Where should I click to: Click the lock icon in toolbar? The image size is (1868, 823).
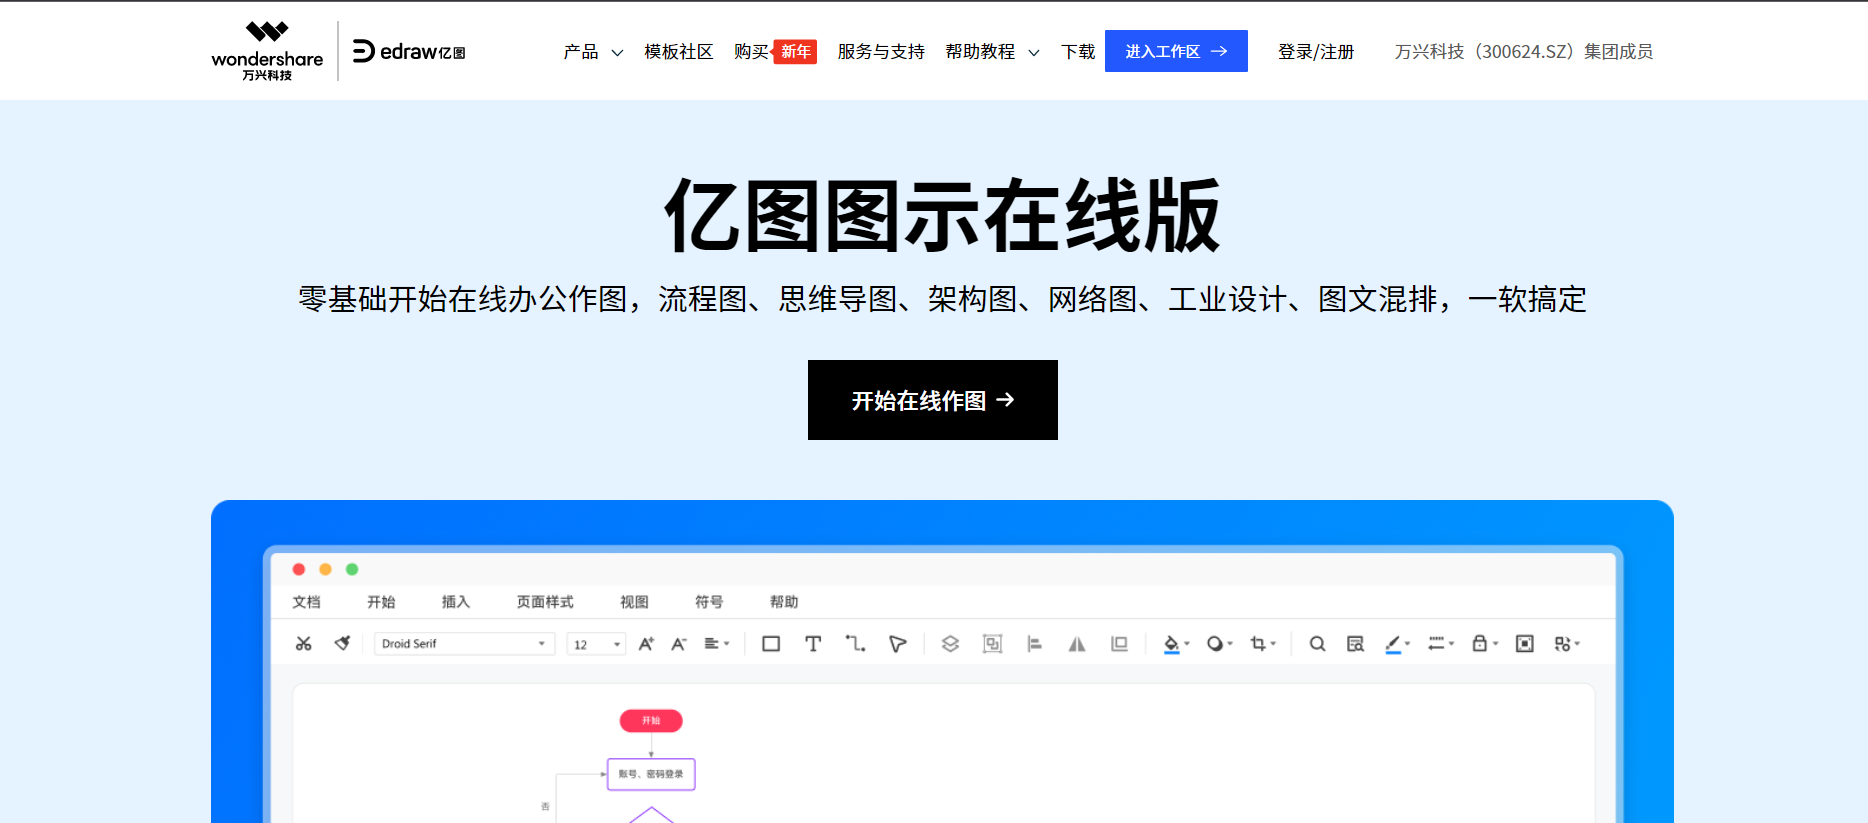(x=1480, y=644)
